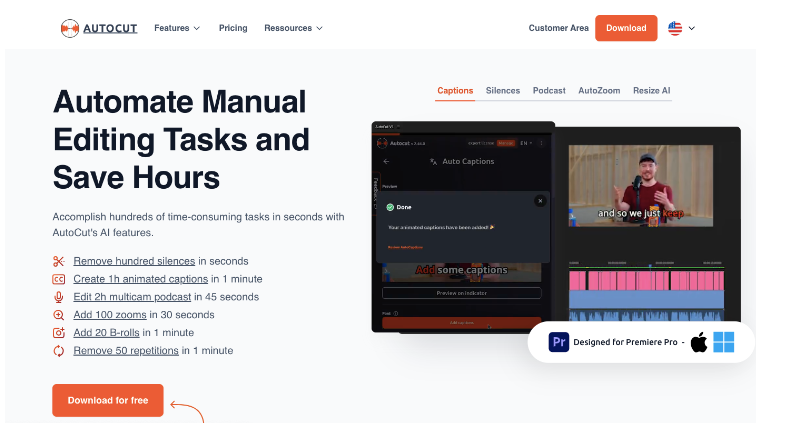The width and height of the screenshot is (800, 435).
Task: Click the Apple logo icon
Action: 698,342
